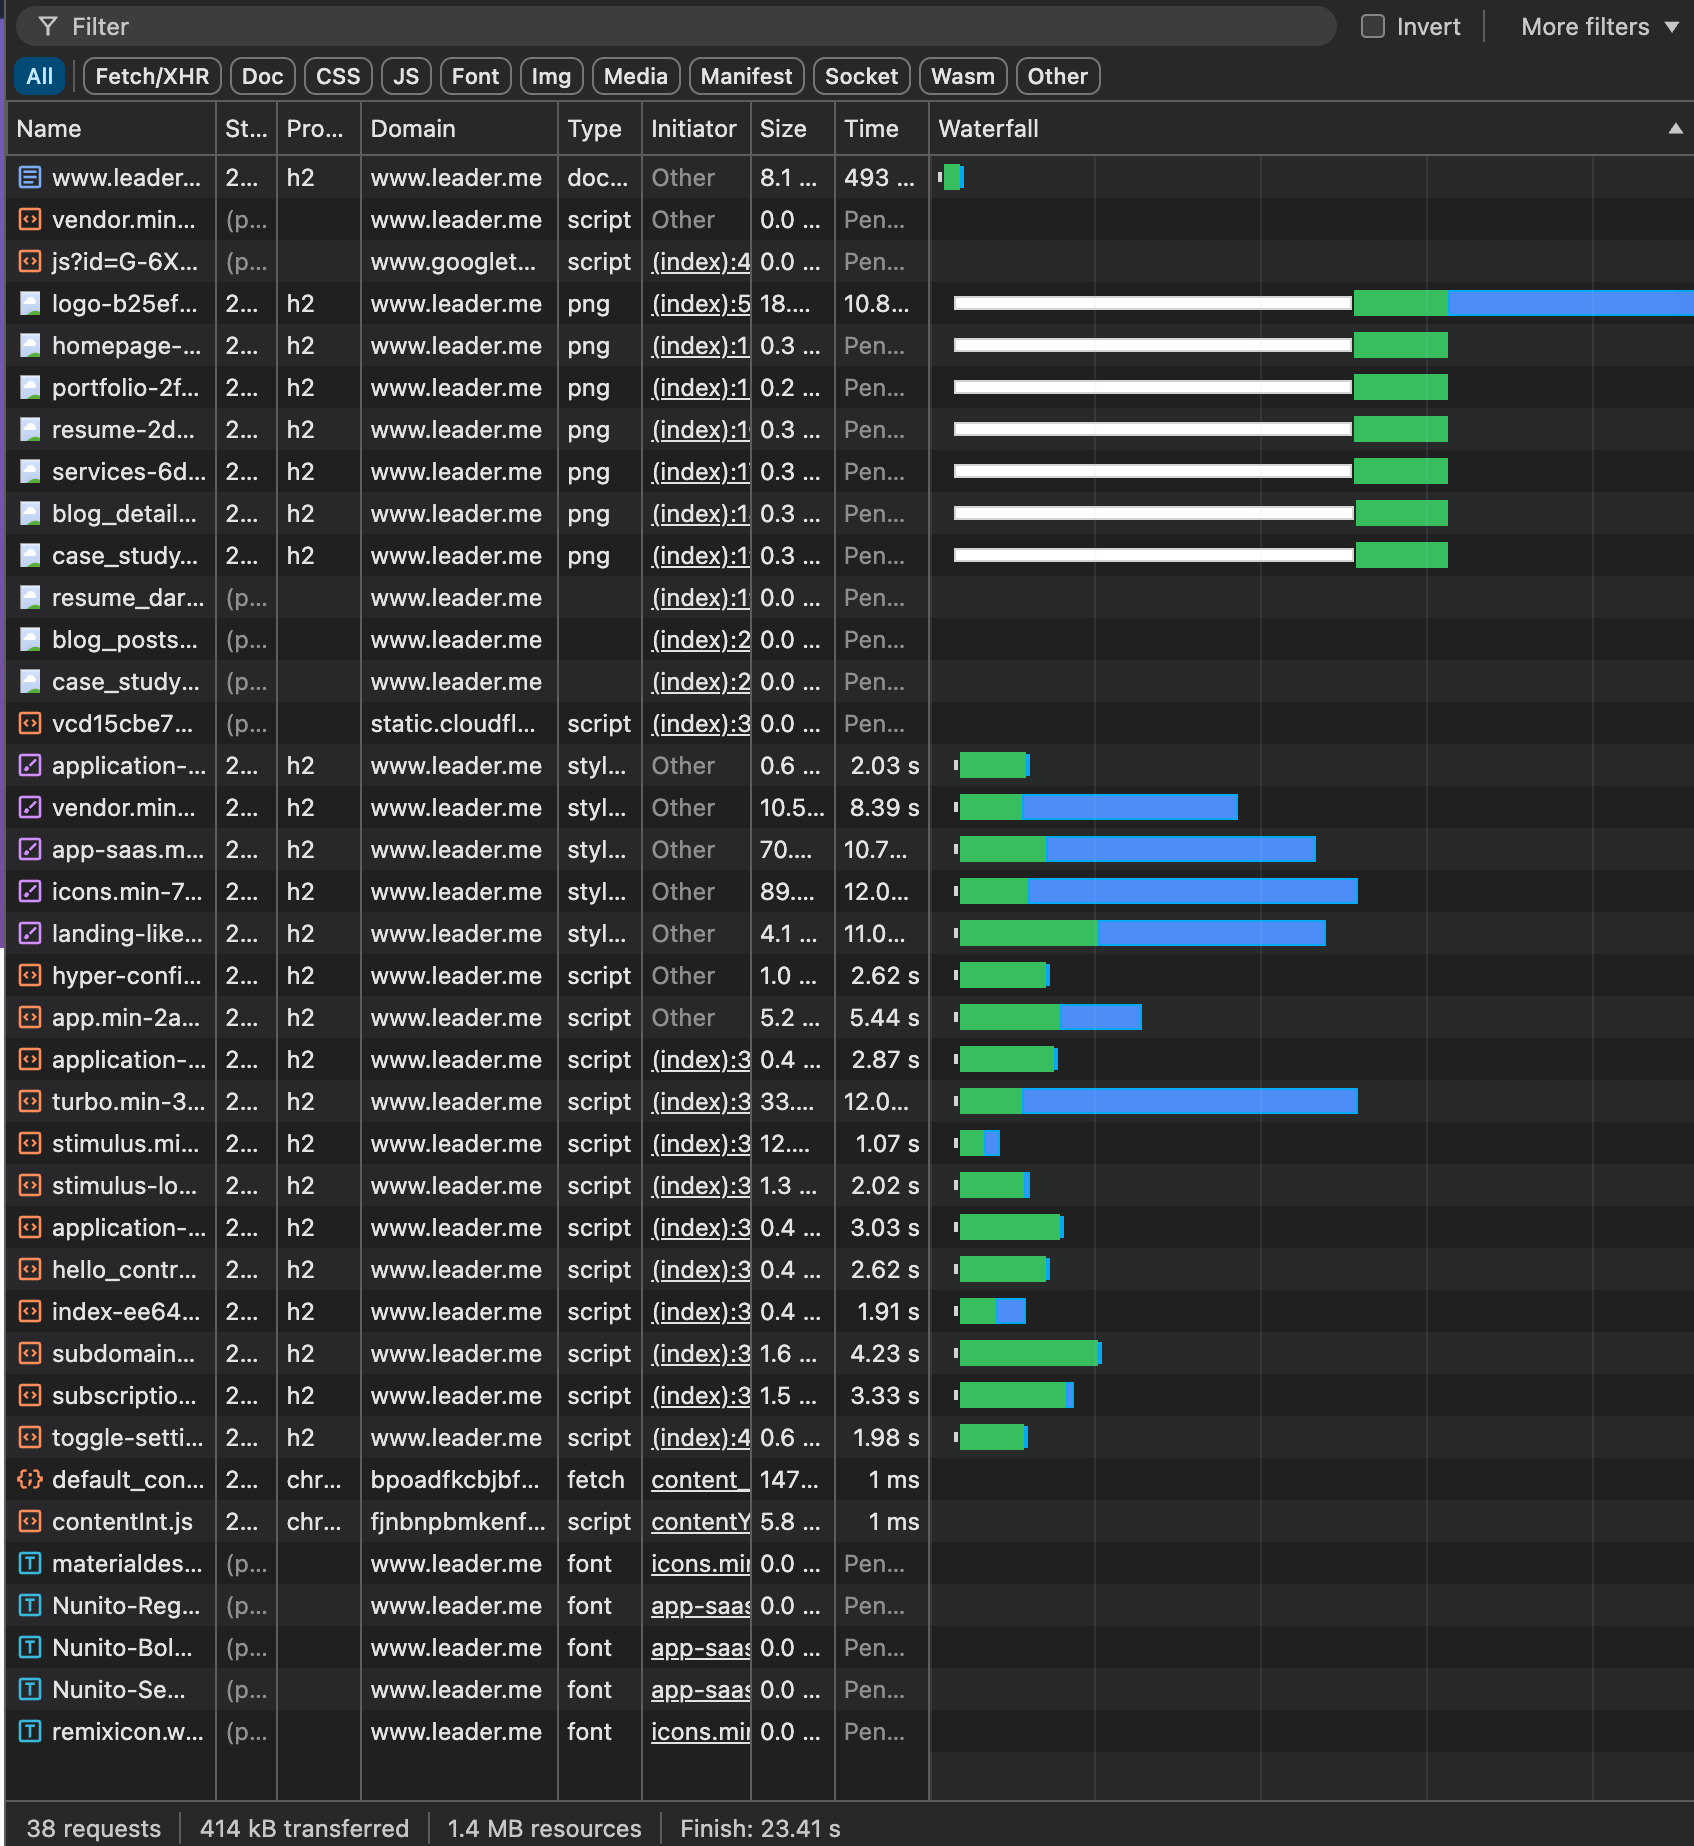Click the script icon beside turbo.min-3

pos(31,1102)
